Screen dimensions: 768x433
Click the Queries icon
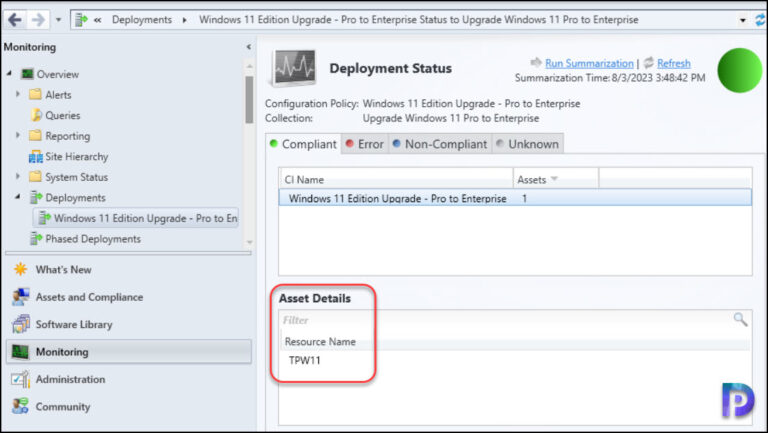36,115
